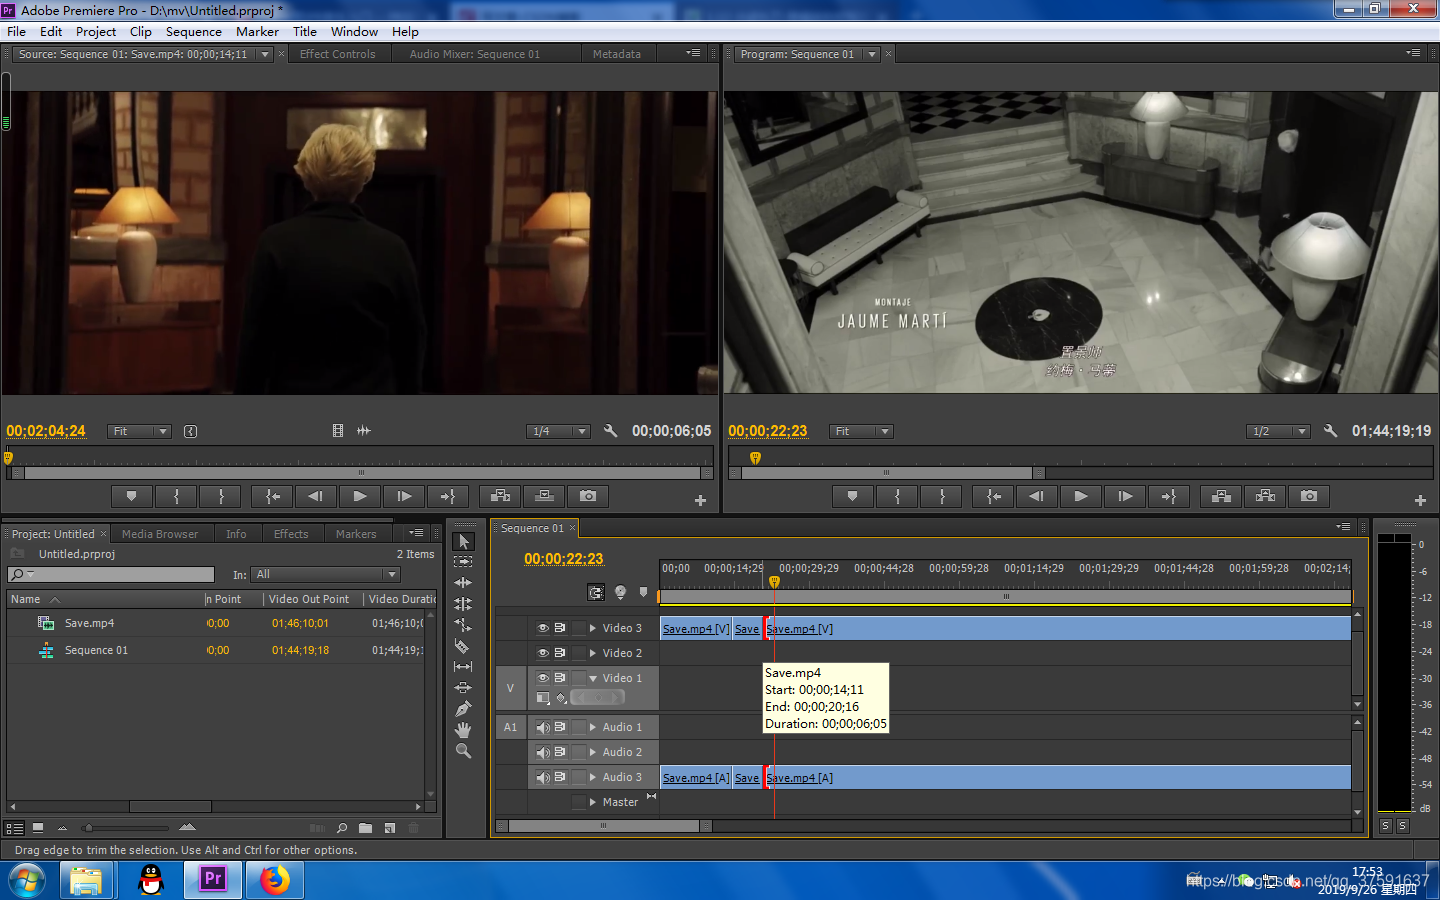
Task: Click Overwrite button in Source monitor
Action: coord(544,496)
